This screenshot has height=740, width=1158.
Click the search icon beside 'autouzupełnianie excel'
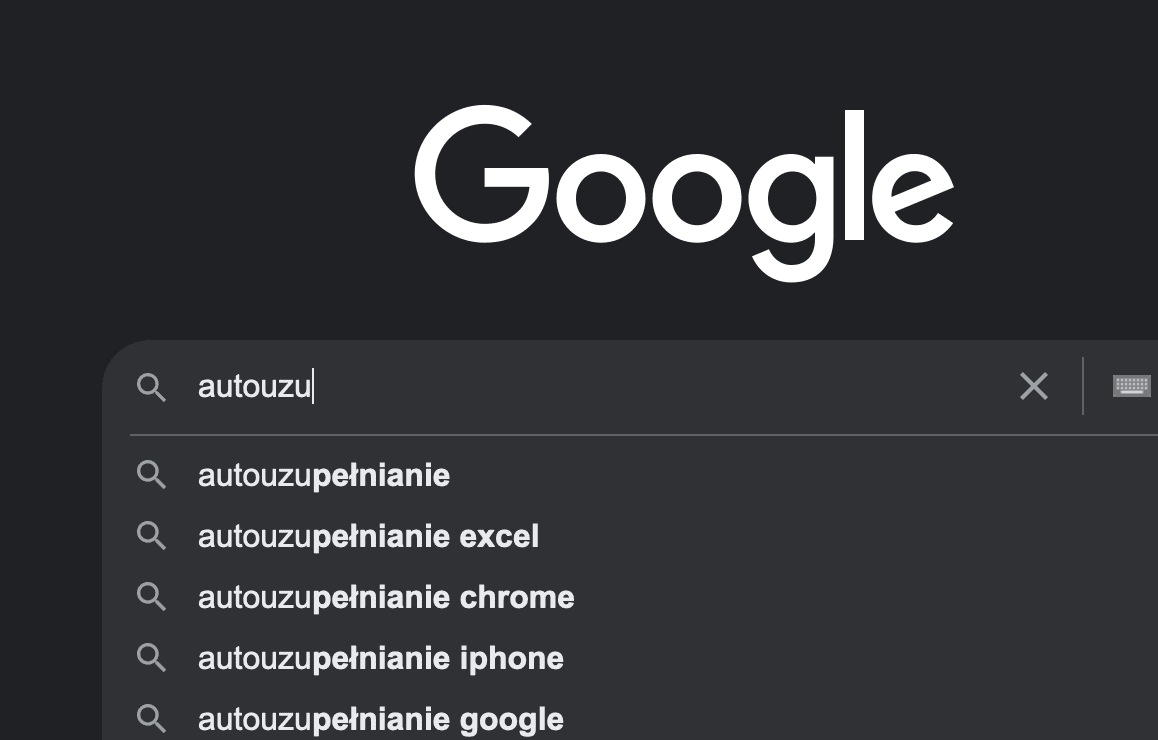pyautogui.click(x=152, y=536)
